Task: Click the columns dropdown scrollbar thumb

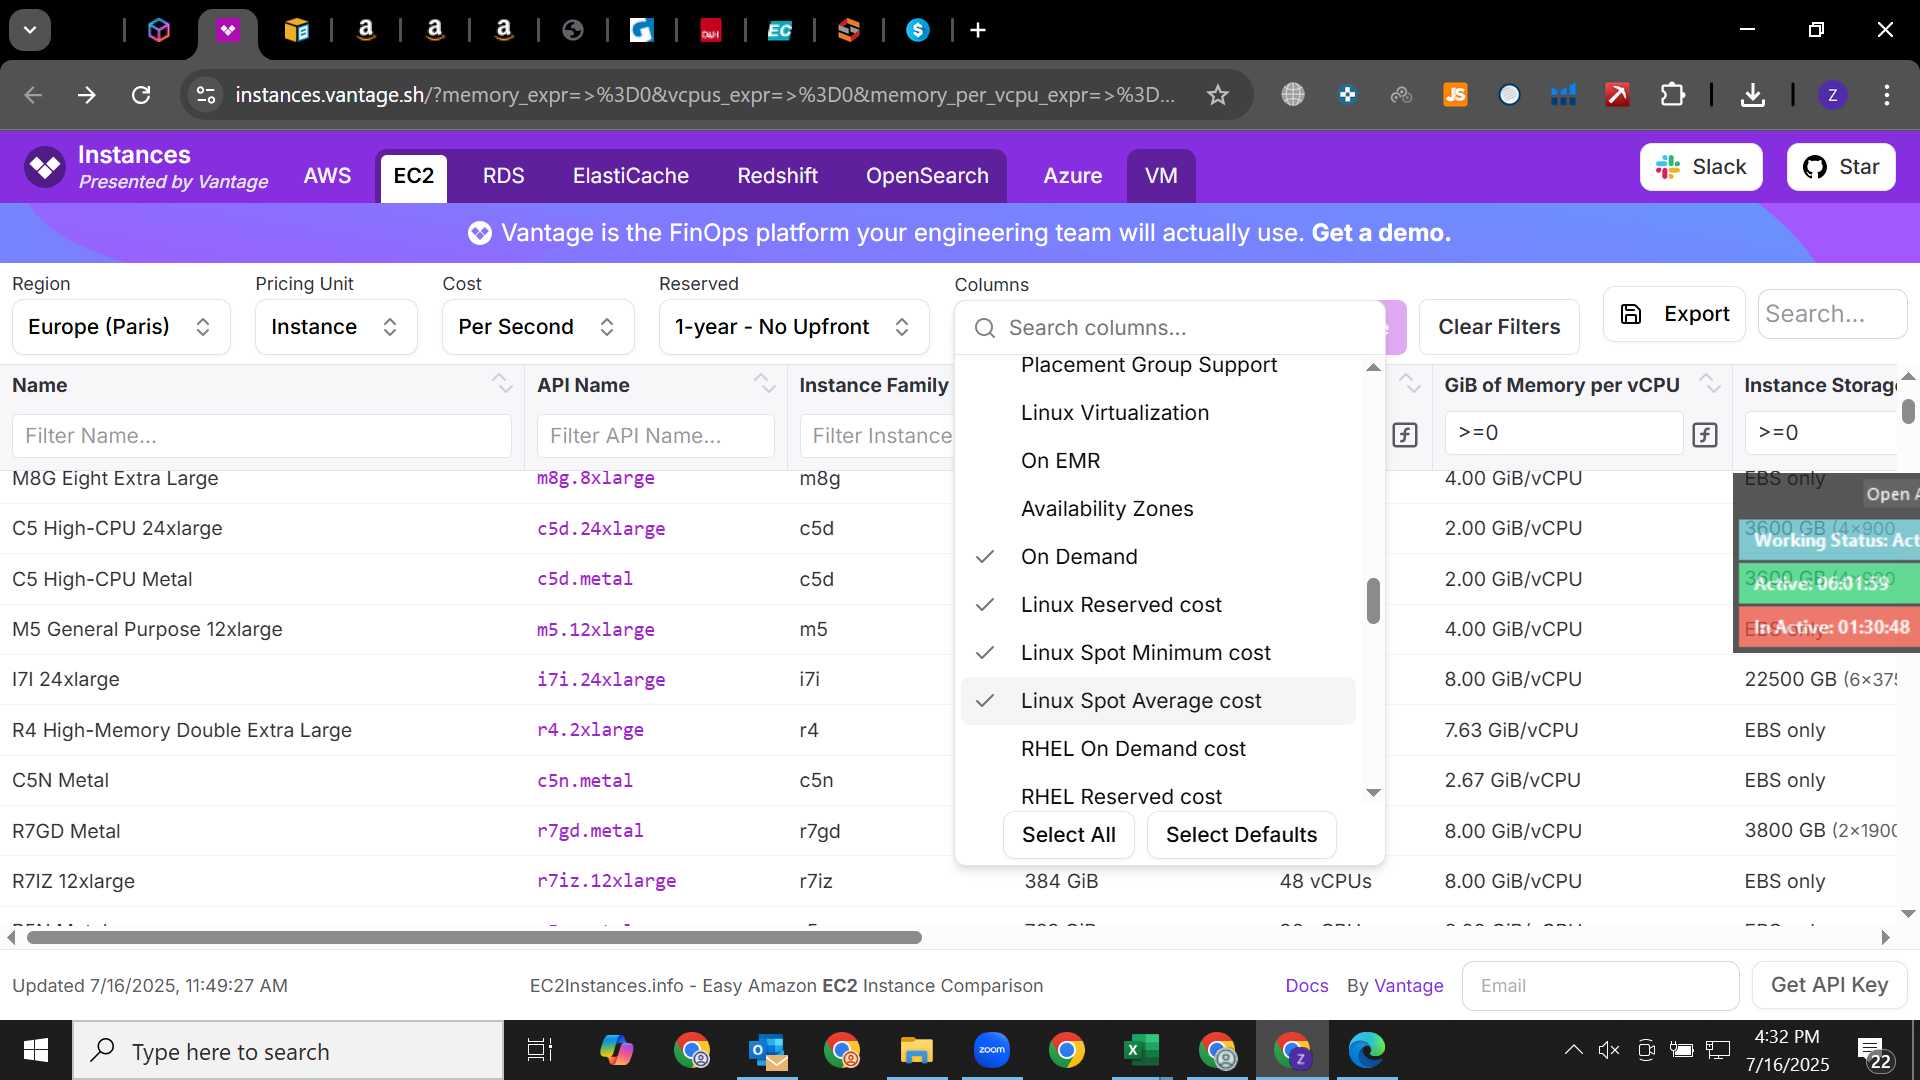Action: (x=1373, y=600)
